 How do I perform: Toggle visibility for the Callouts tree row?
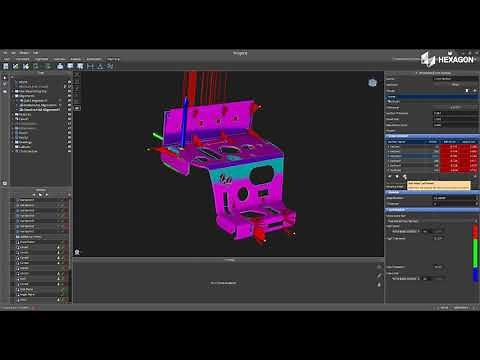[x=69, y=147]
